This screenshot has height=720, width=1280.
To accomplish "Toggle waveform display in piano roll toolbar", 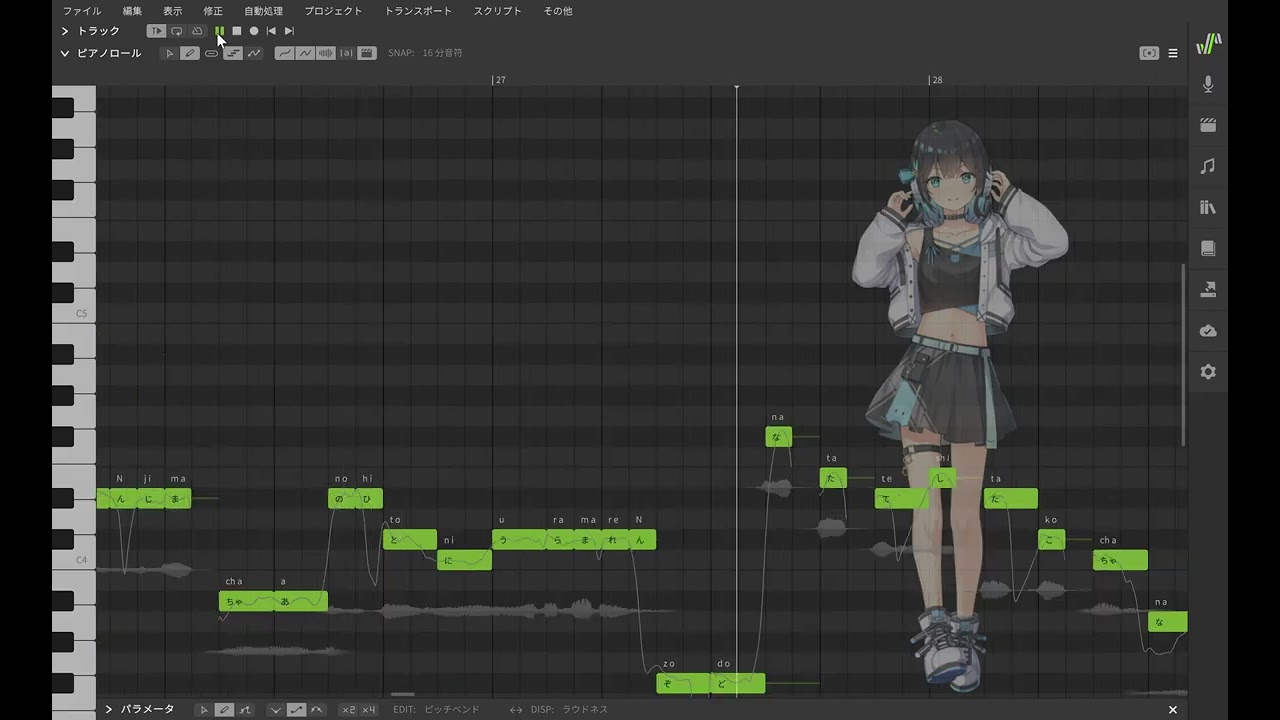I will (325, 53).
